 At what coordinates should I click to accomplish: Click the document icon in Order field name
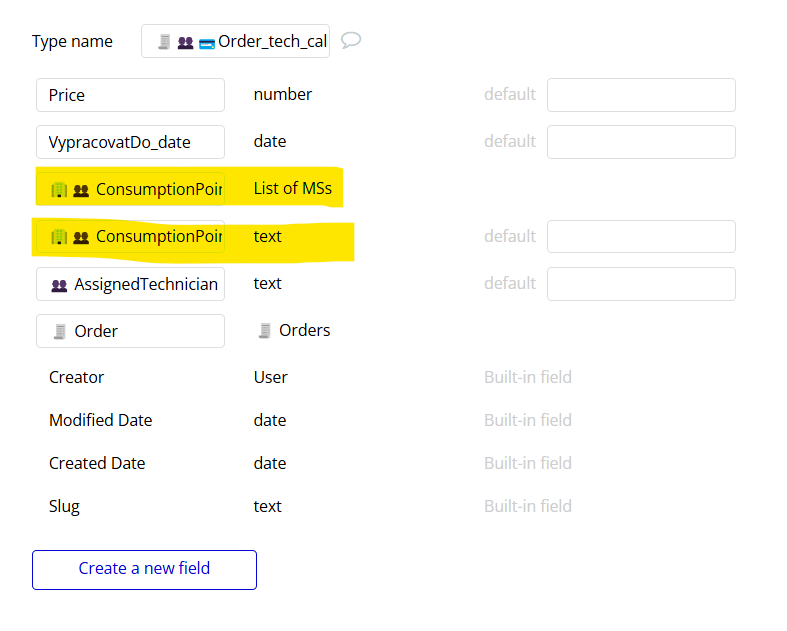point(60,331)
